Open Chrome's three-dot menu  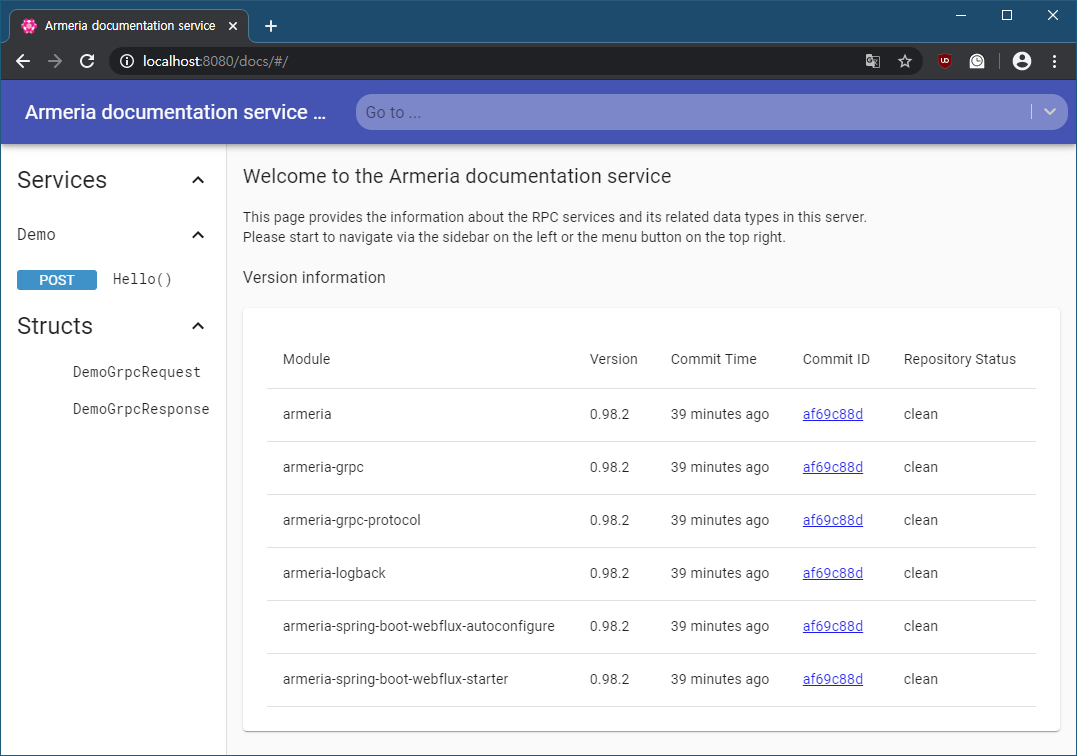tap(1054, 61)
